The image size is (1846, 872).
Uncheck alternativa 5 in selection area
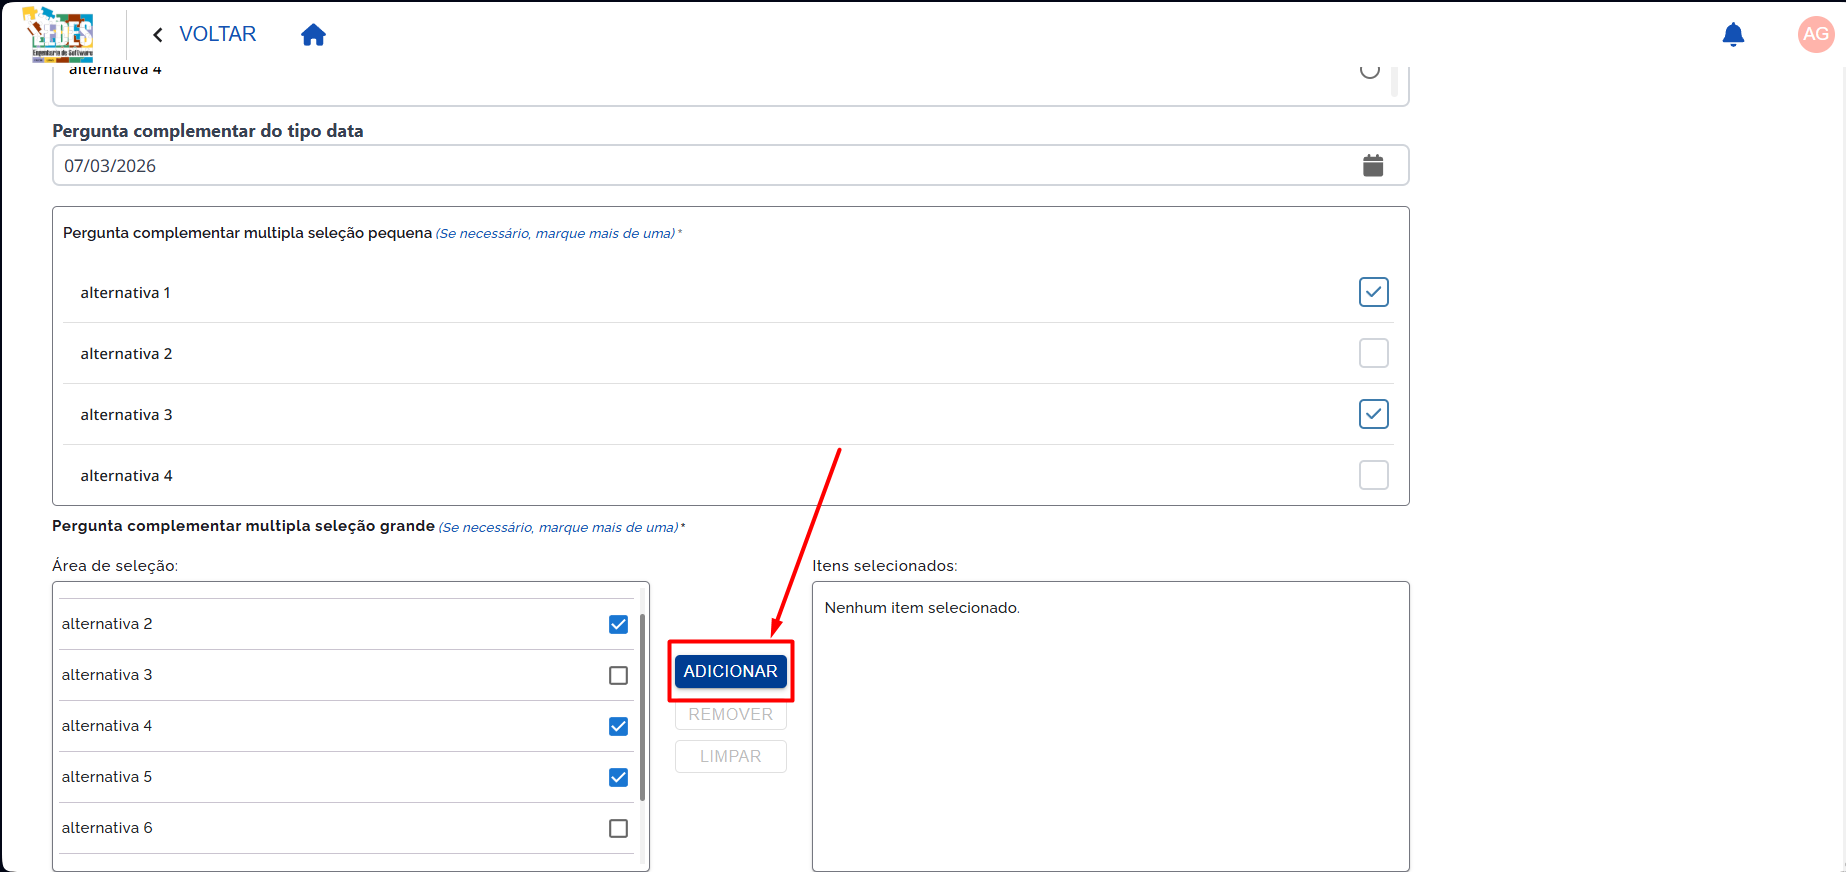618,777
